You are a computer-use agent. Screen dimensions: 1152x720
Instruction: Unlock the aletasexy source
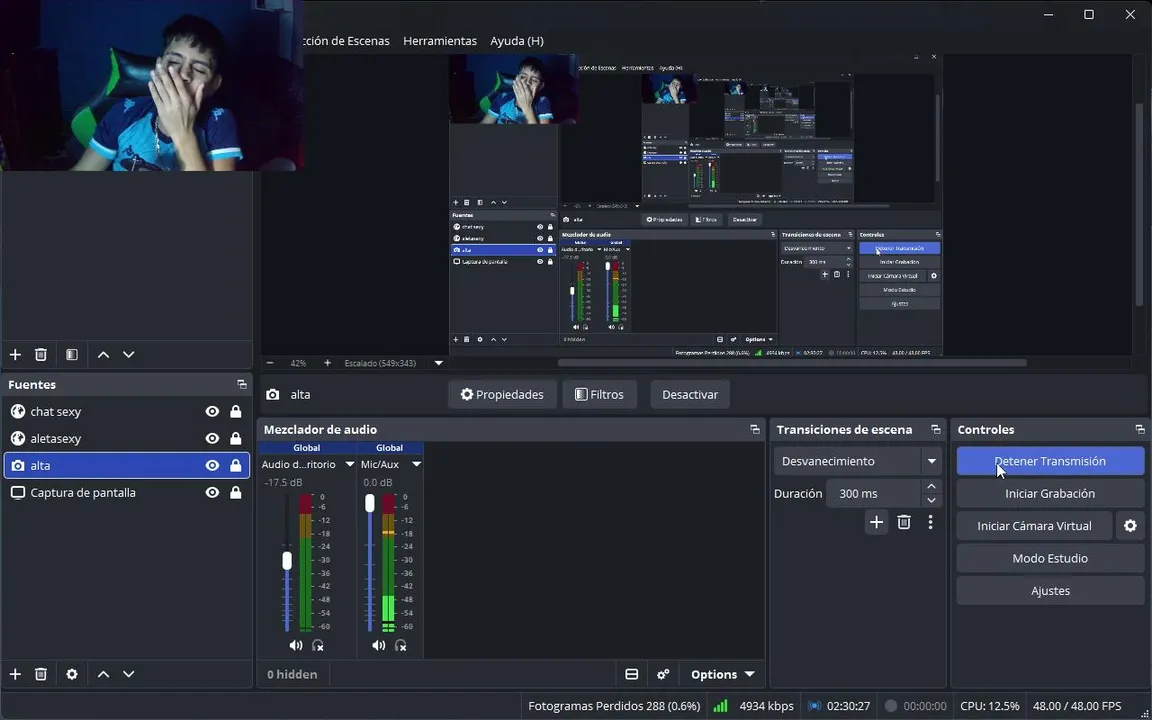pos(236,439)
